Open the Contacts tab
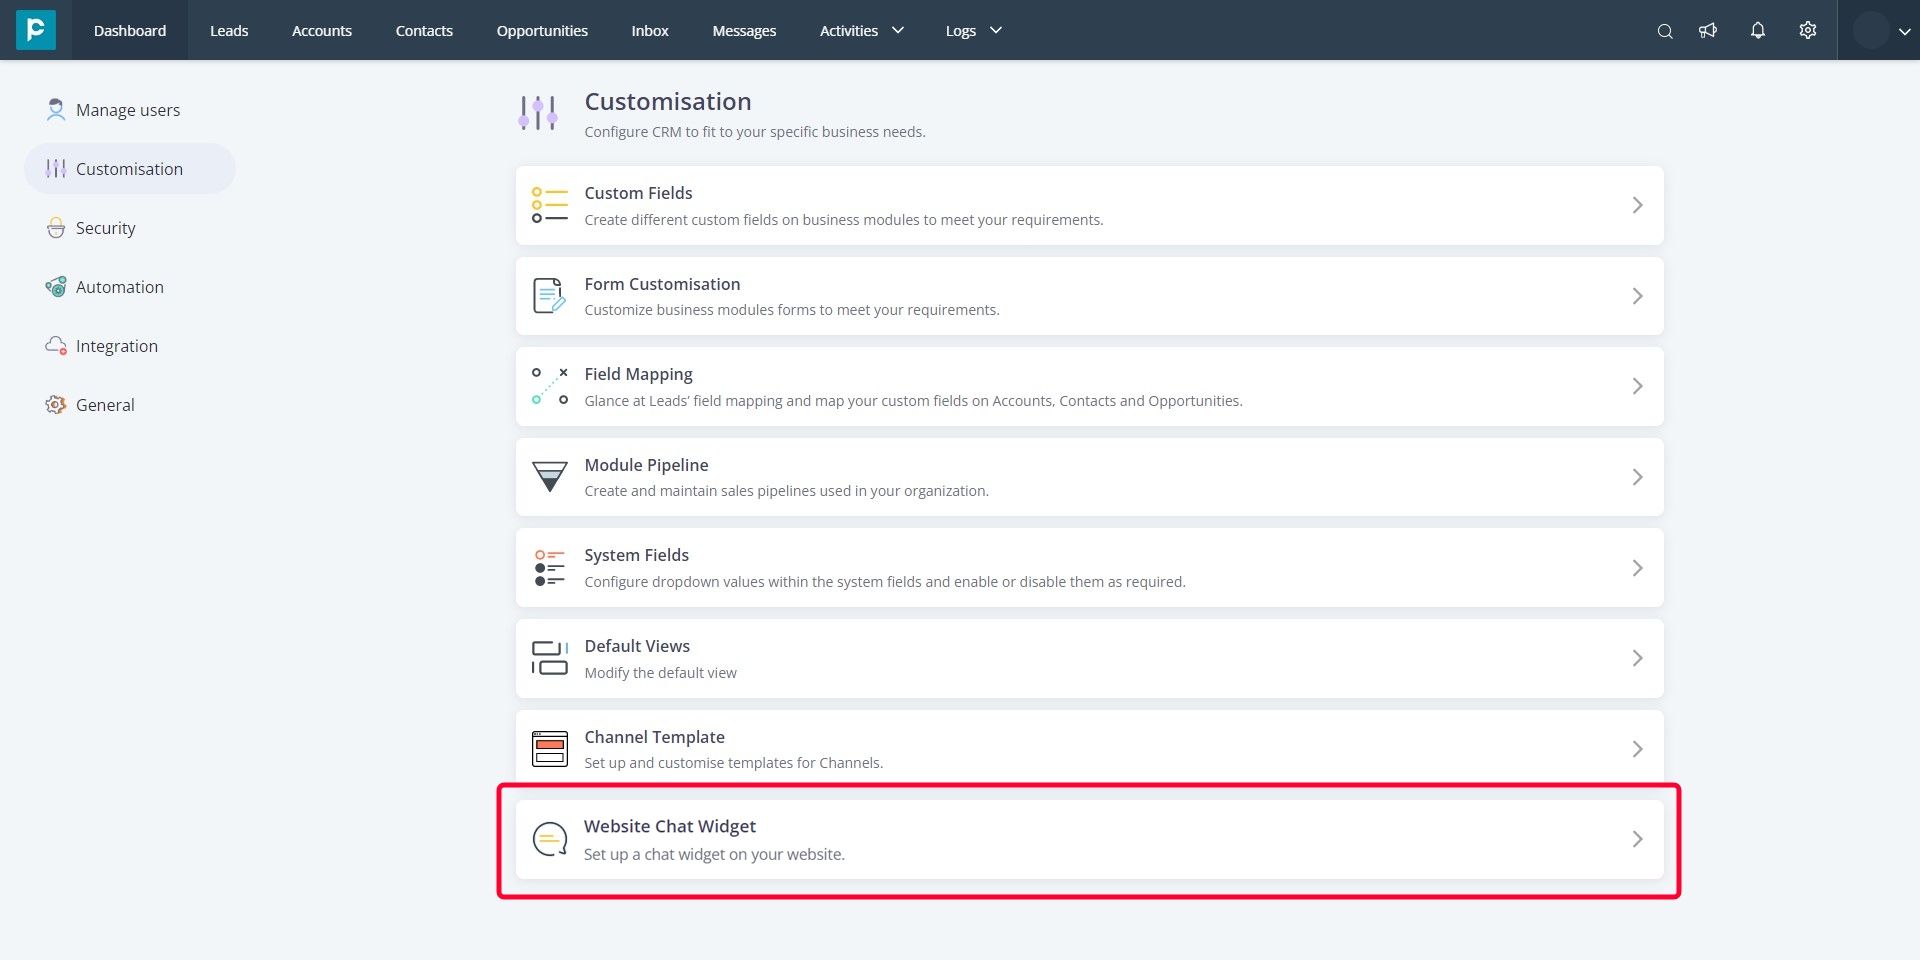The image size is (1920, 960). (424, 31)
